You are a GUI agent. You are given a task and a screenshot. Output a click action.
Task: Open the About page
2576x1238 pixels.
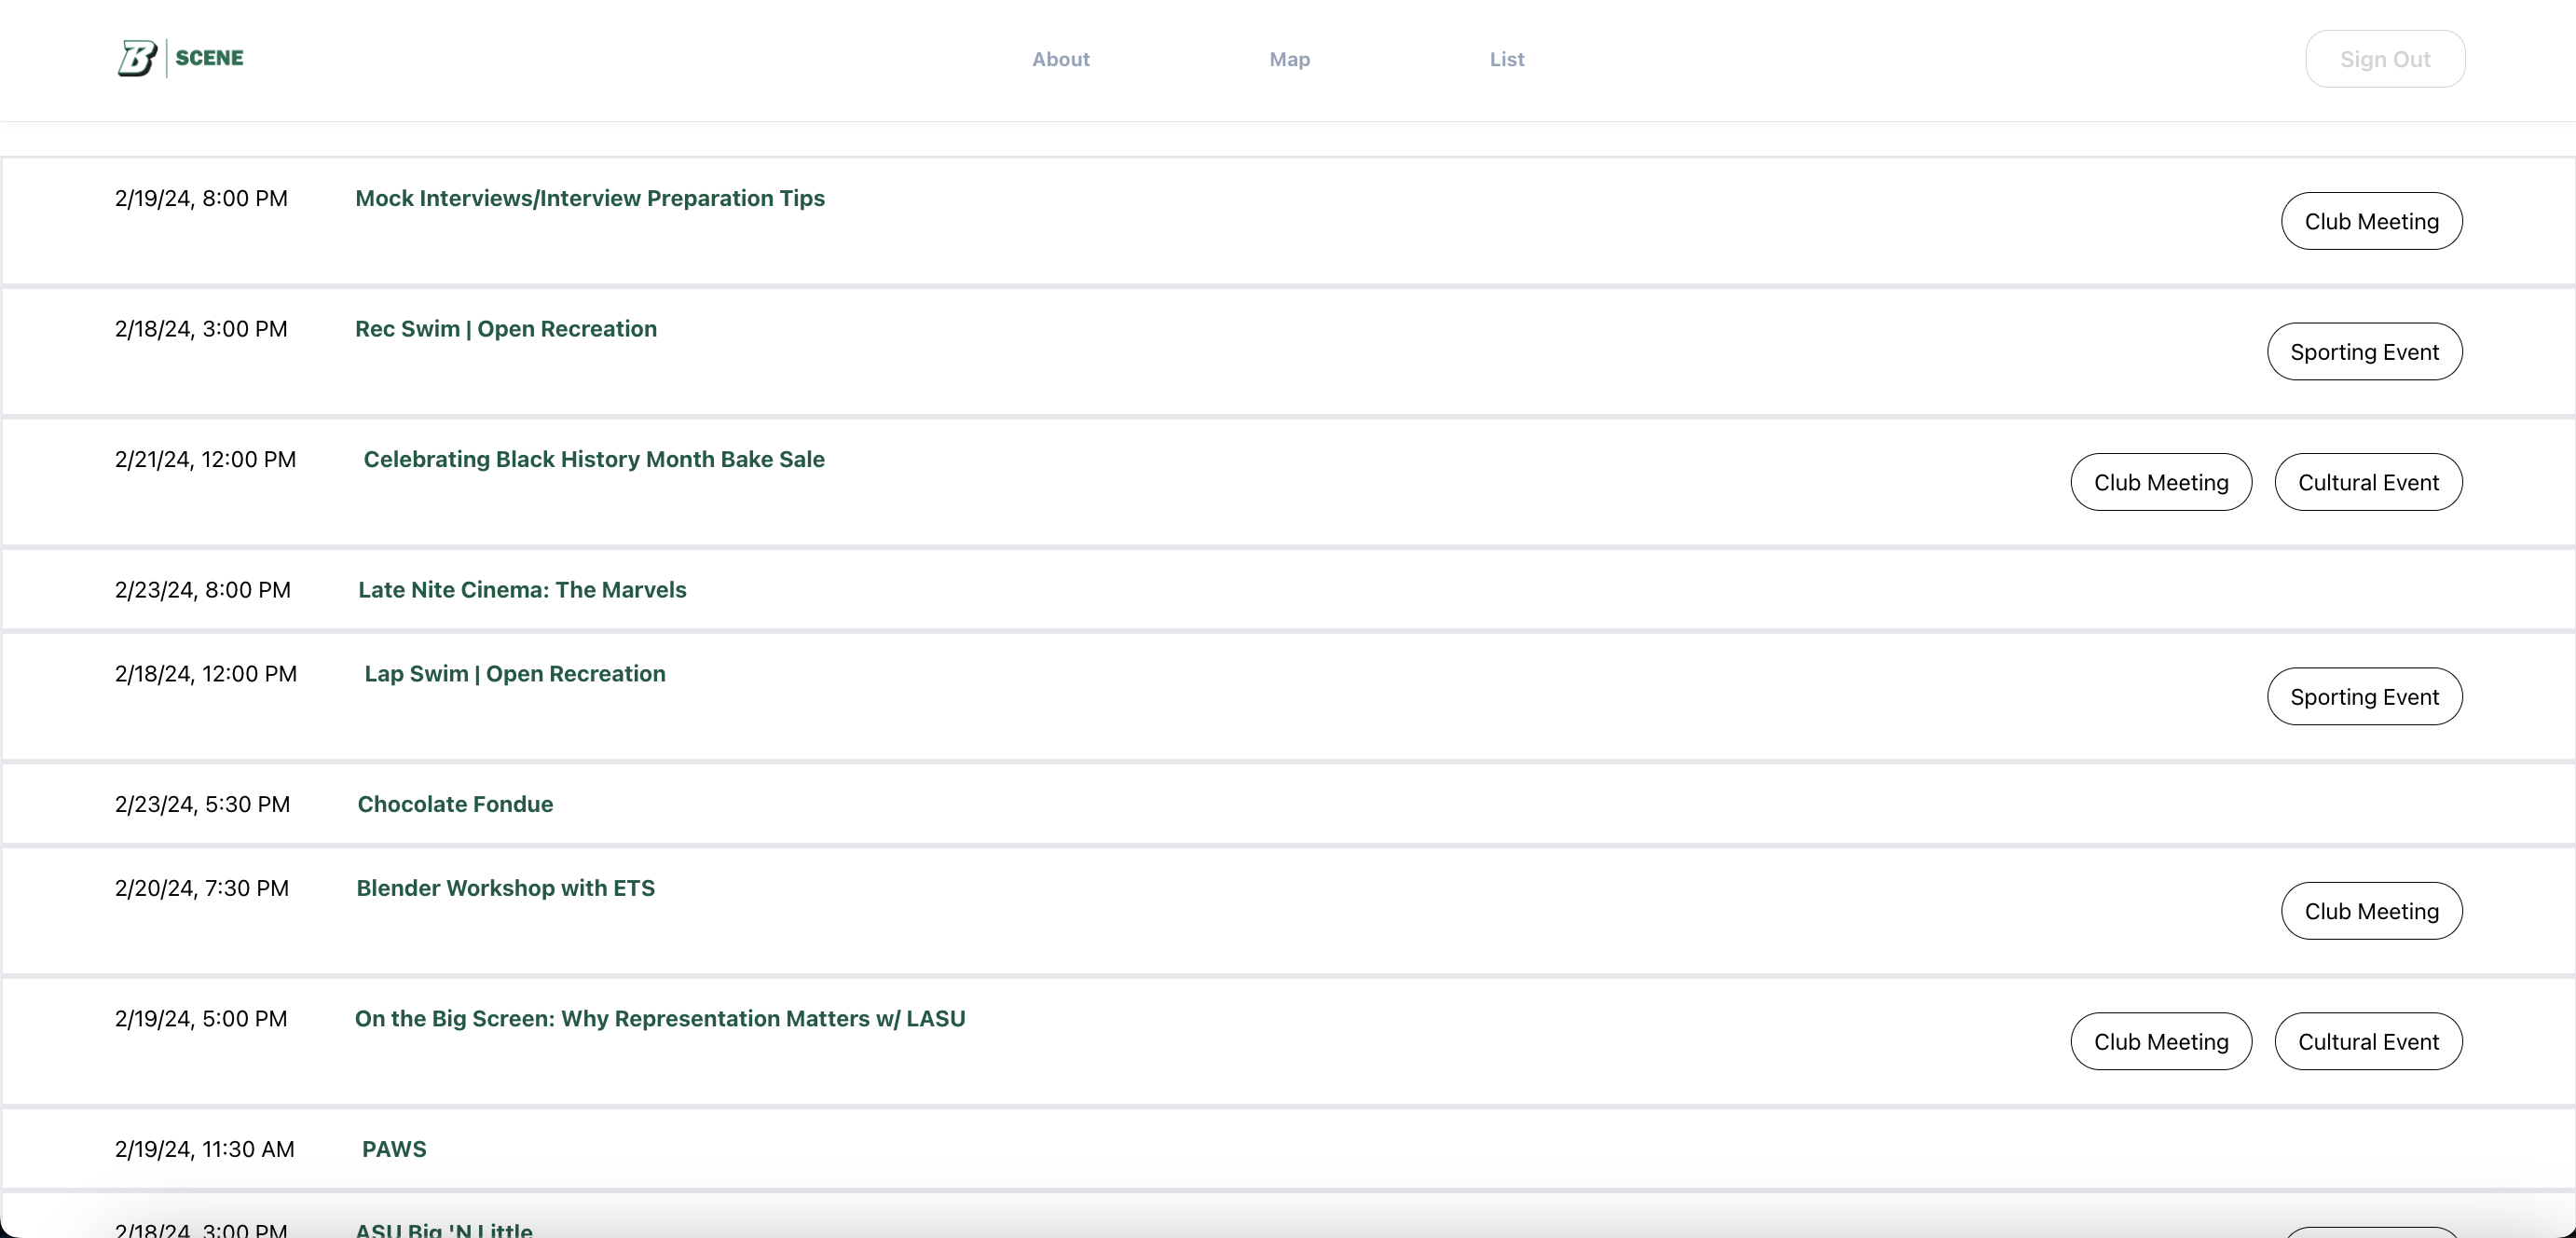click(1060, 59)
